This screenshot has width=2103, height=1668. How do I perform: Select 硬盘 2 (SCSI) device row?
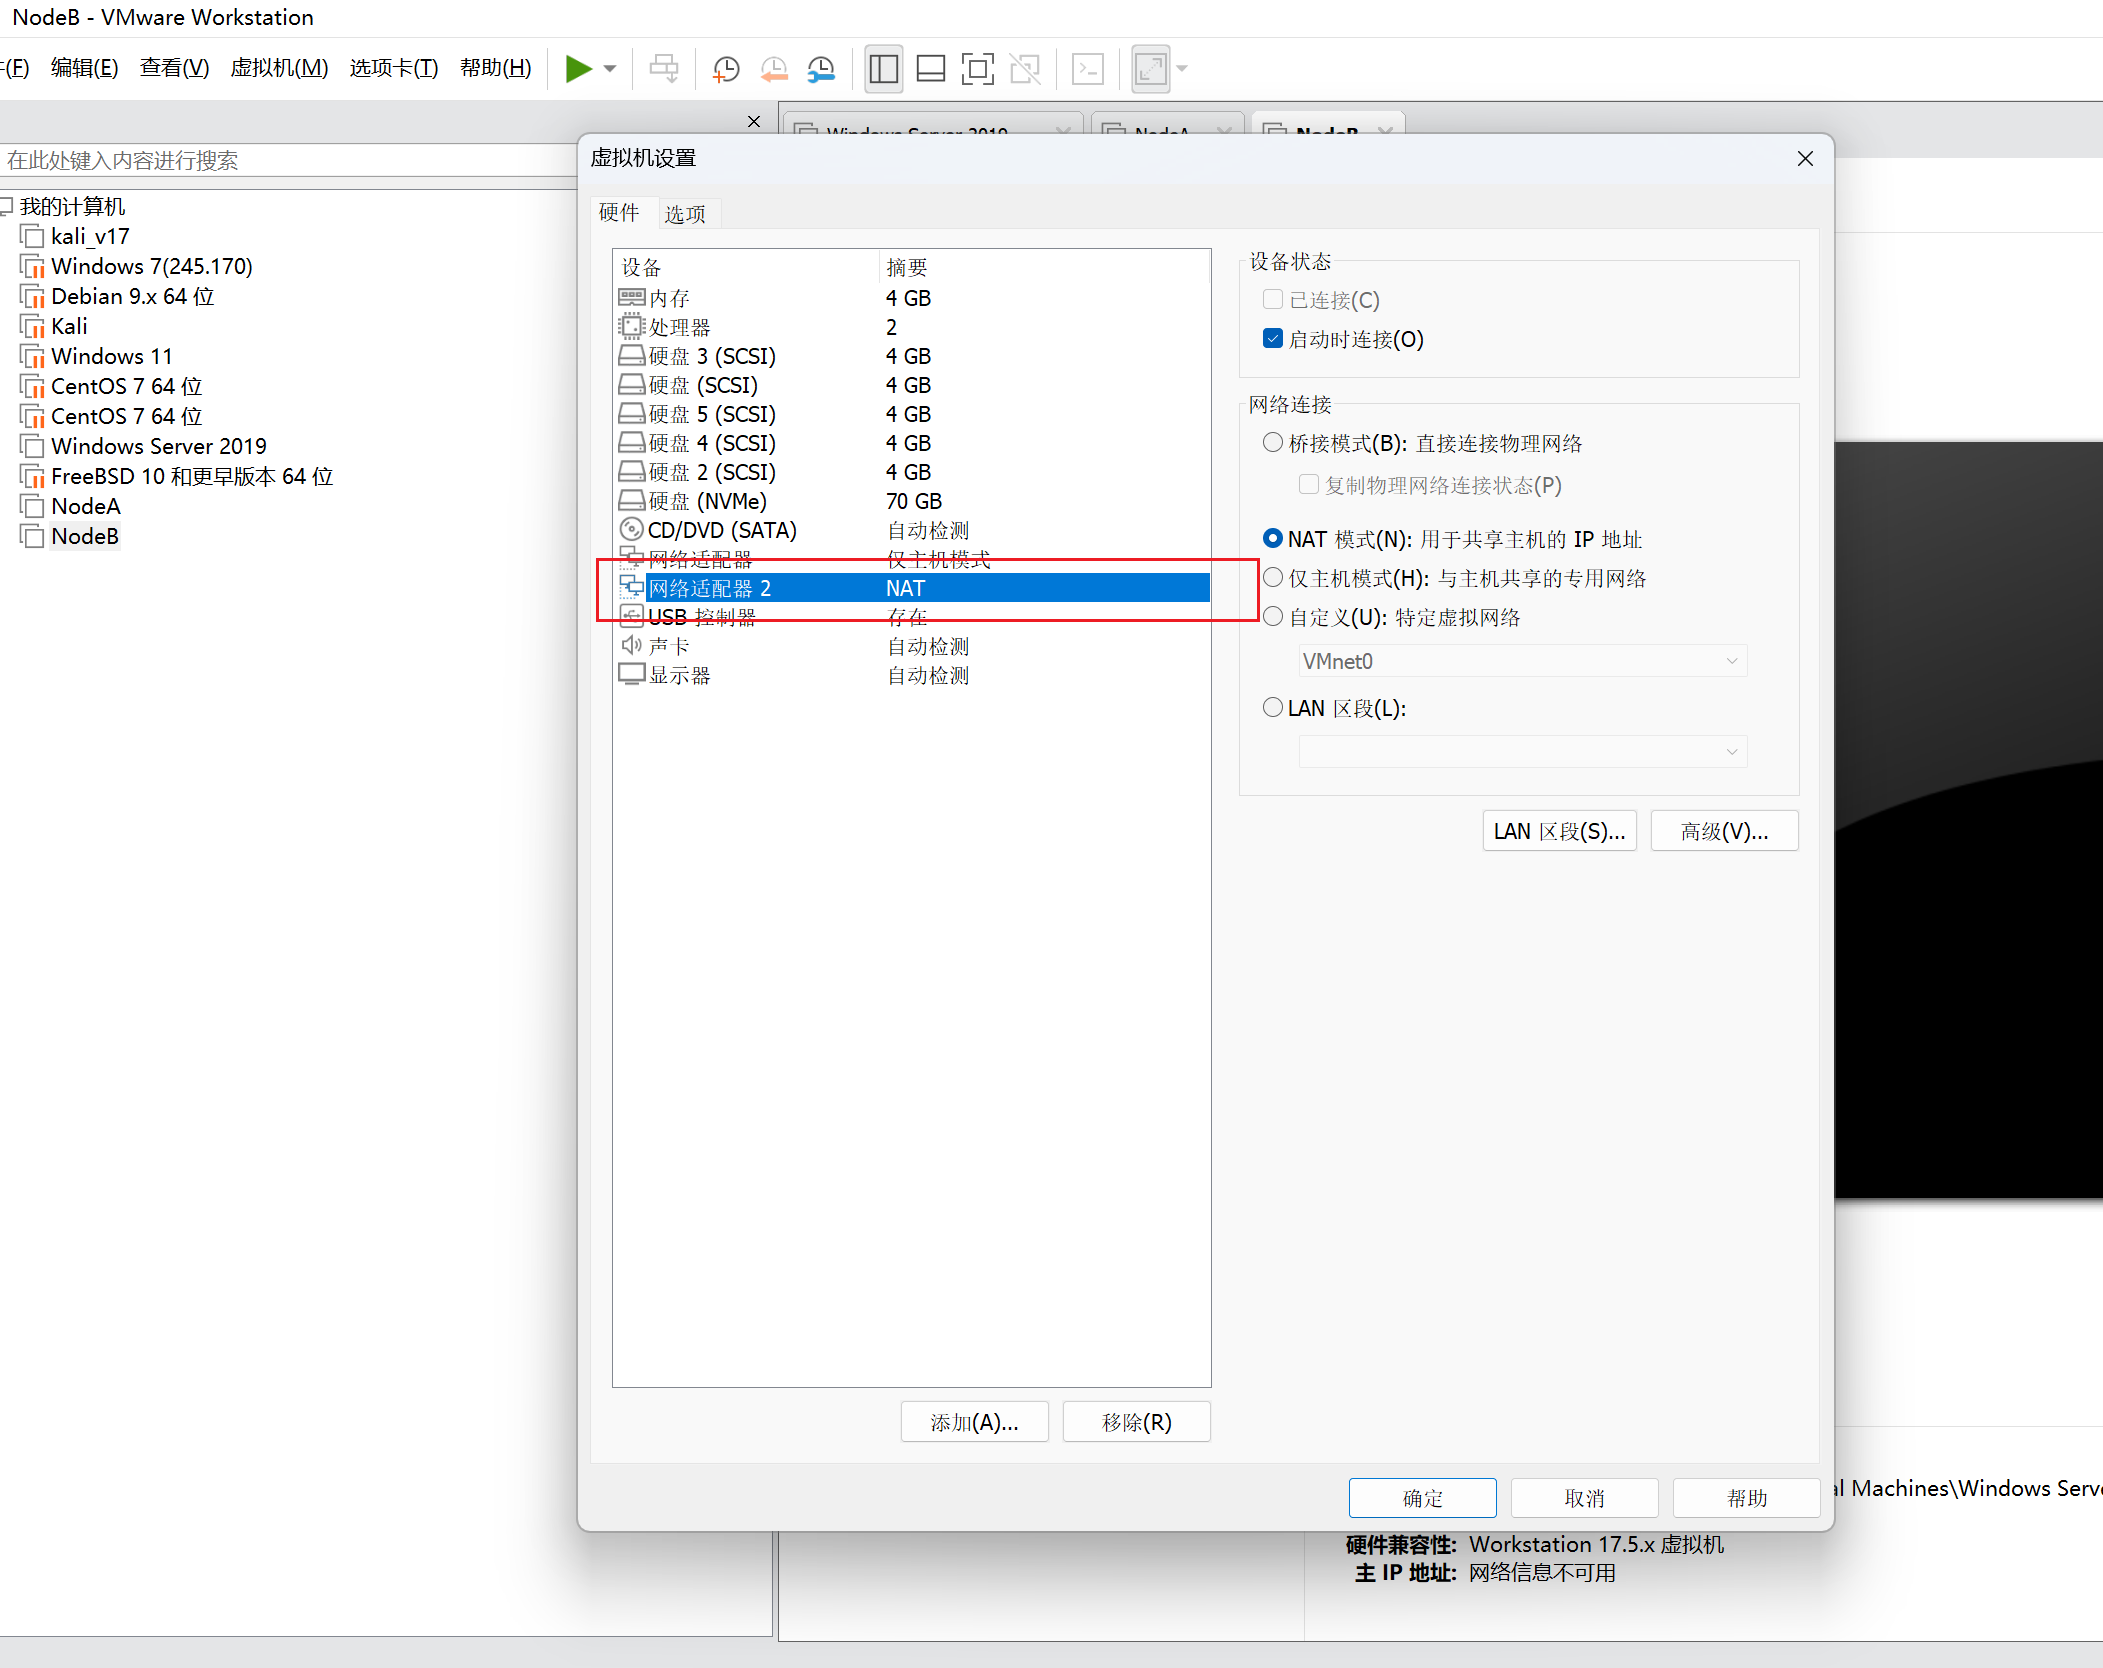point(912,472)
